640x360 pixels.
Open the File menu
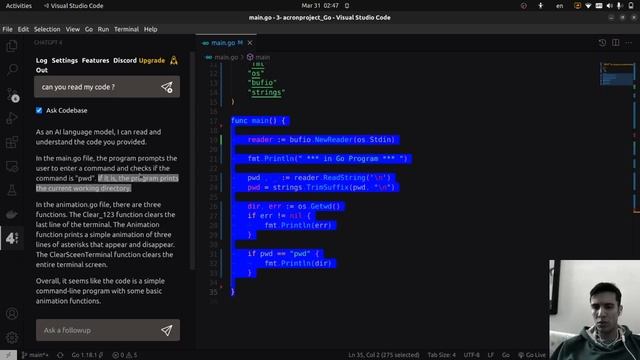click(7, 29)
